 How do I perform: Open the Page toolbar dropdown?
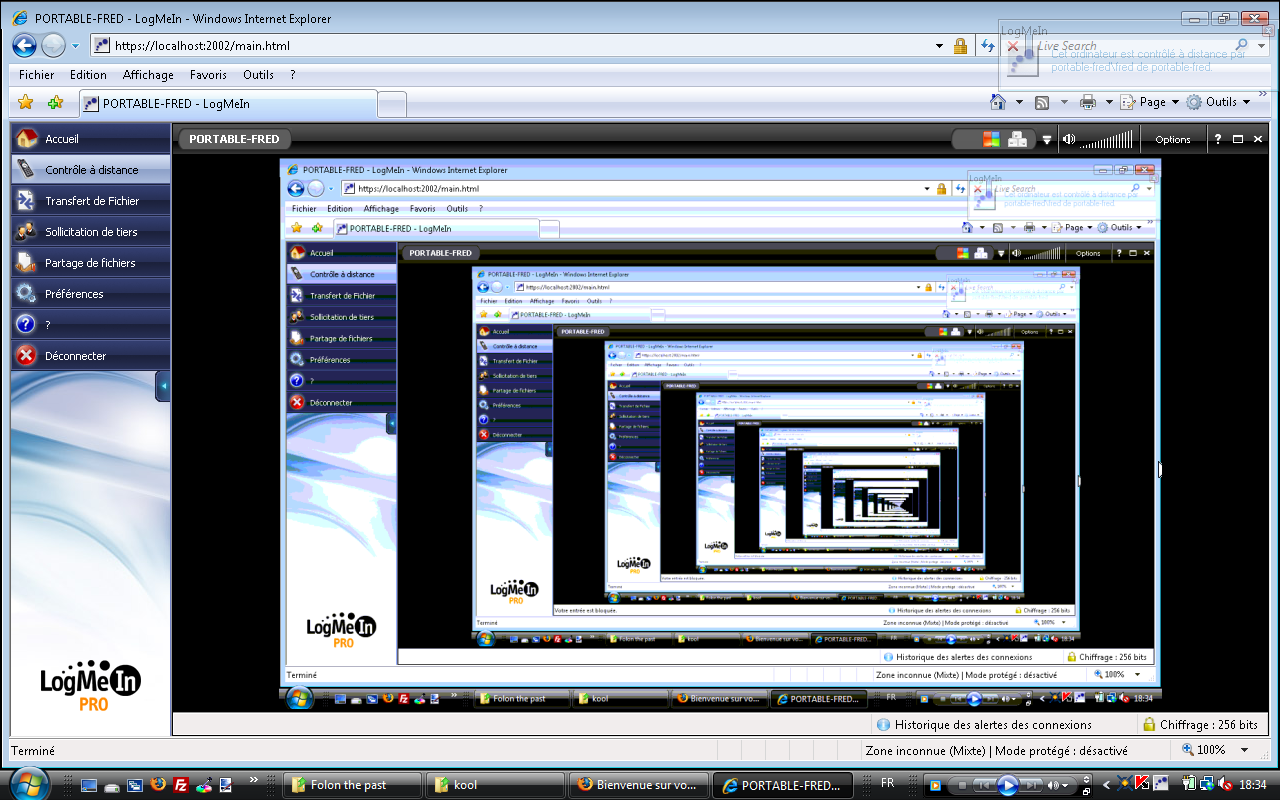(x=1149, y=102)
